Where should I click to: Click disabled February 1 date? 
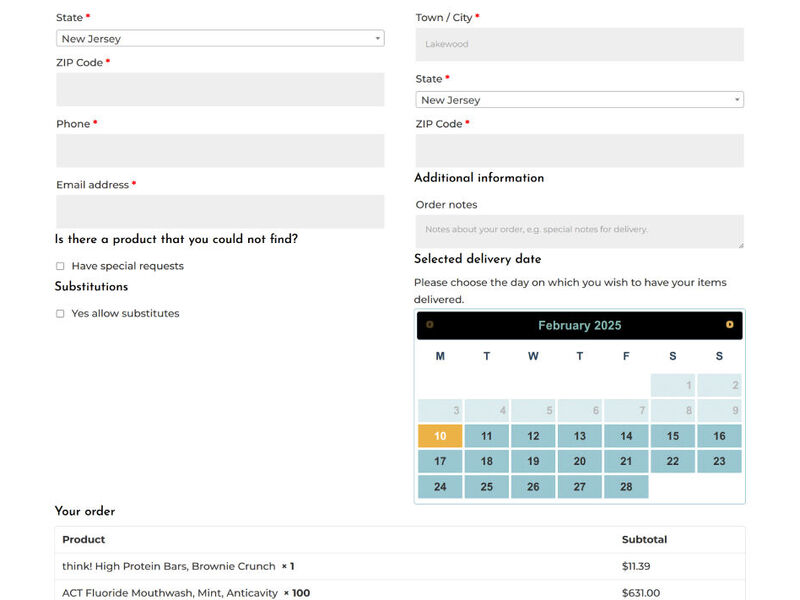point(673,385)
